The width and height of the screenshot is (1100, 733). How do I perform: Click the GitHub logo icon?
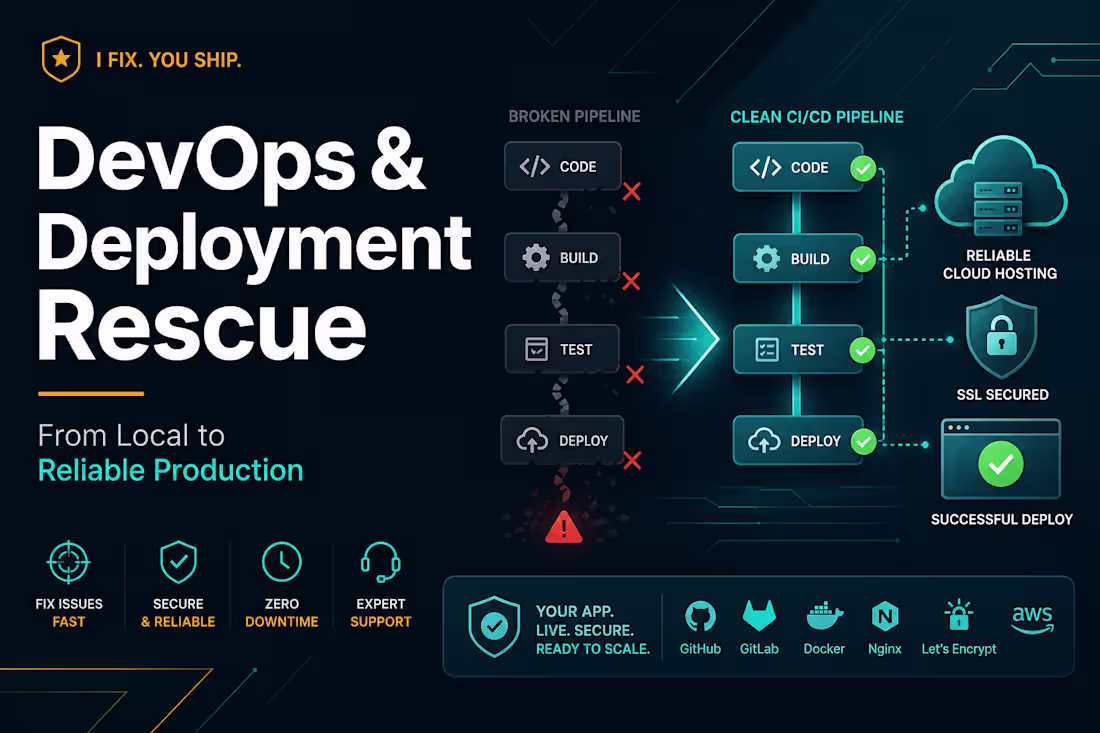(x=700, y=617)
